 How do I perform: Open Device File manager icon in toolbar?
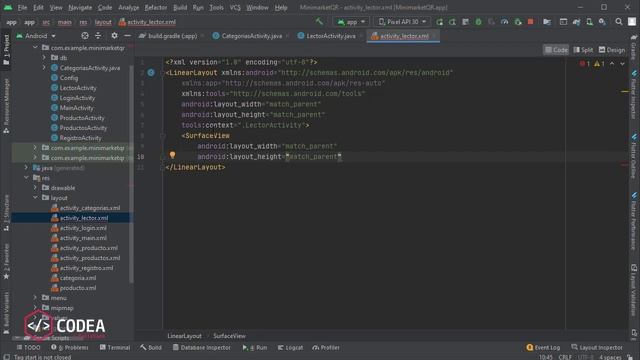pos(547,22)
